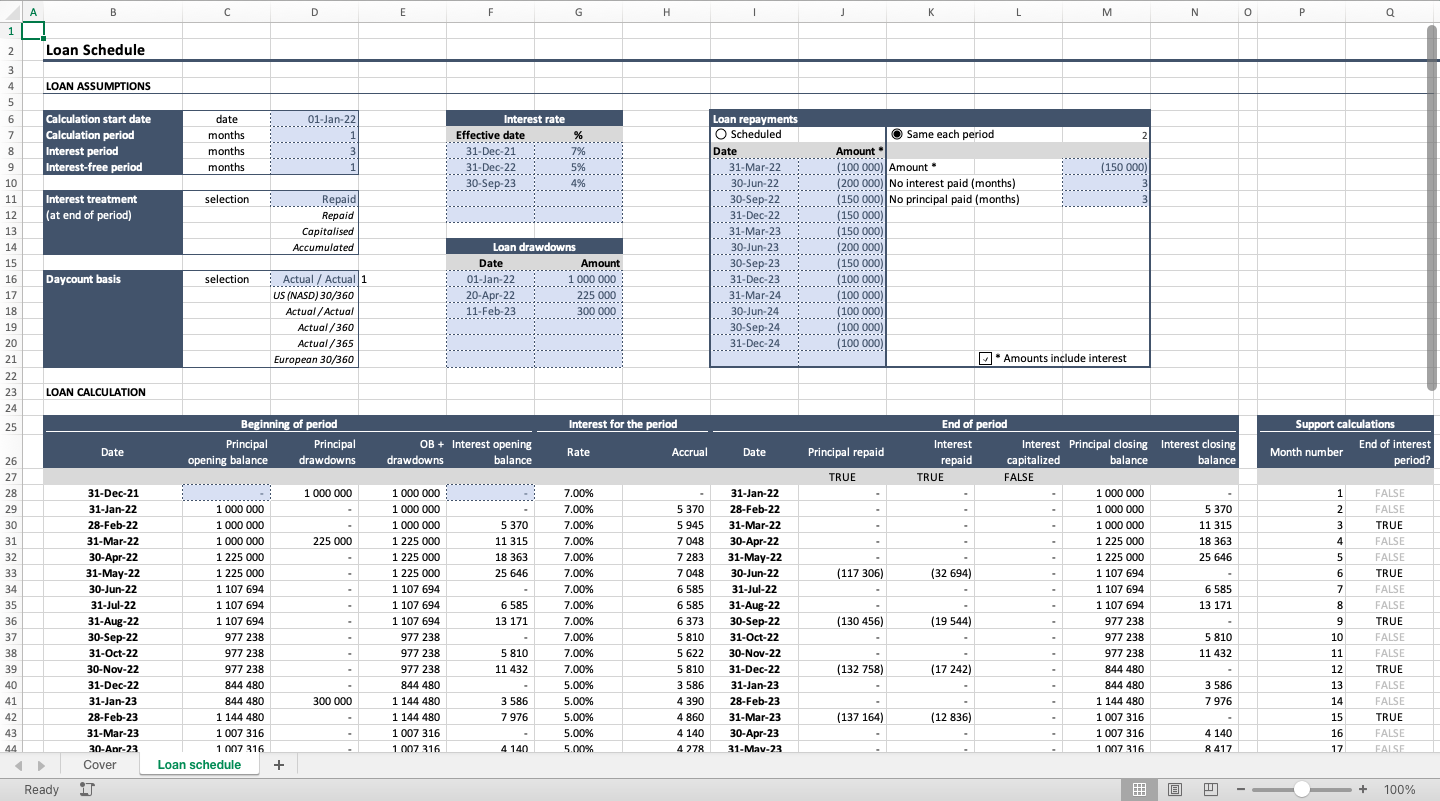This screenshot has width=1440, height=801.
Task: Select column header D
Action: pos(315,12)
